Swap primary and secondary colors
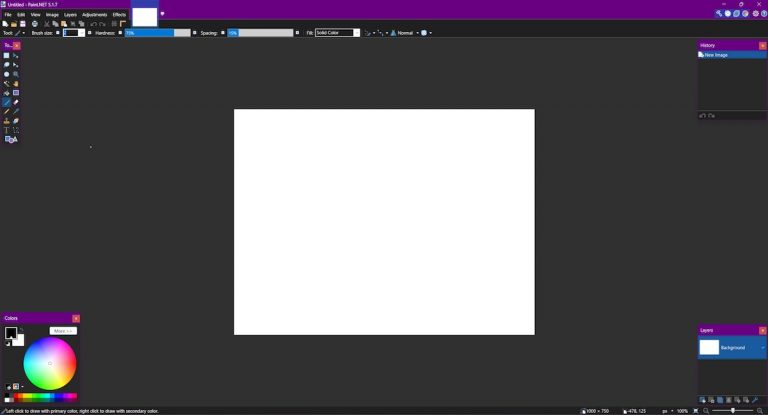The image size is (768, 415). coord(22,328)
